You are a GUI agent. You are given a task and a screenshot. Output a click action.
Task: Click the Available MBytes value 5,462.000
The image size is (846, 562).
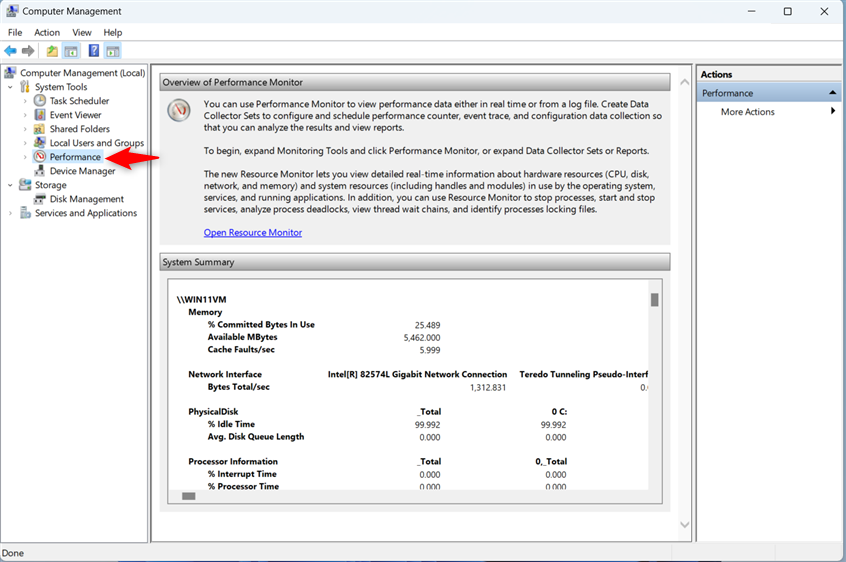click(x=422, y=338)
